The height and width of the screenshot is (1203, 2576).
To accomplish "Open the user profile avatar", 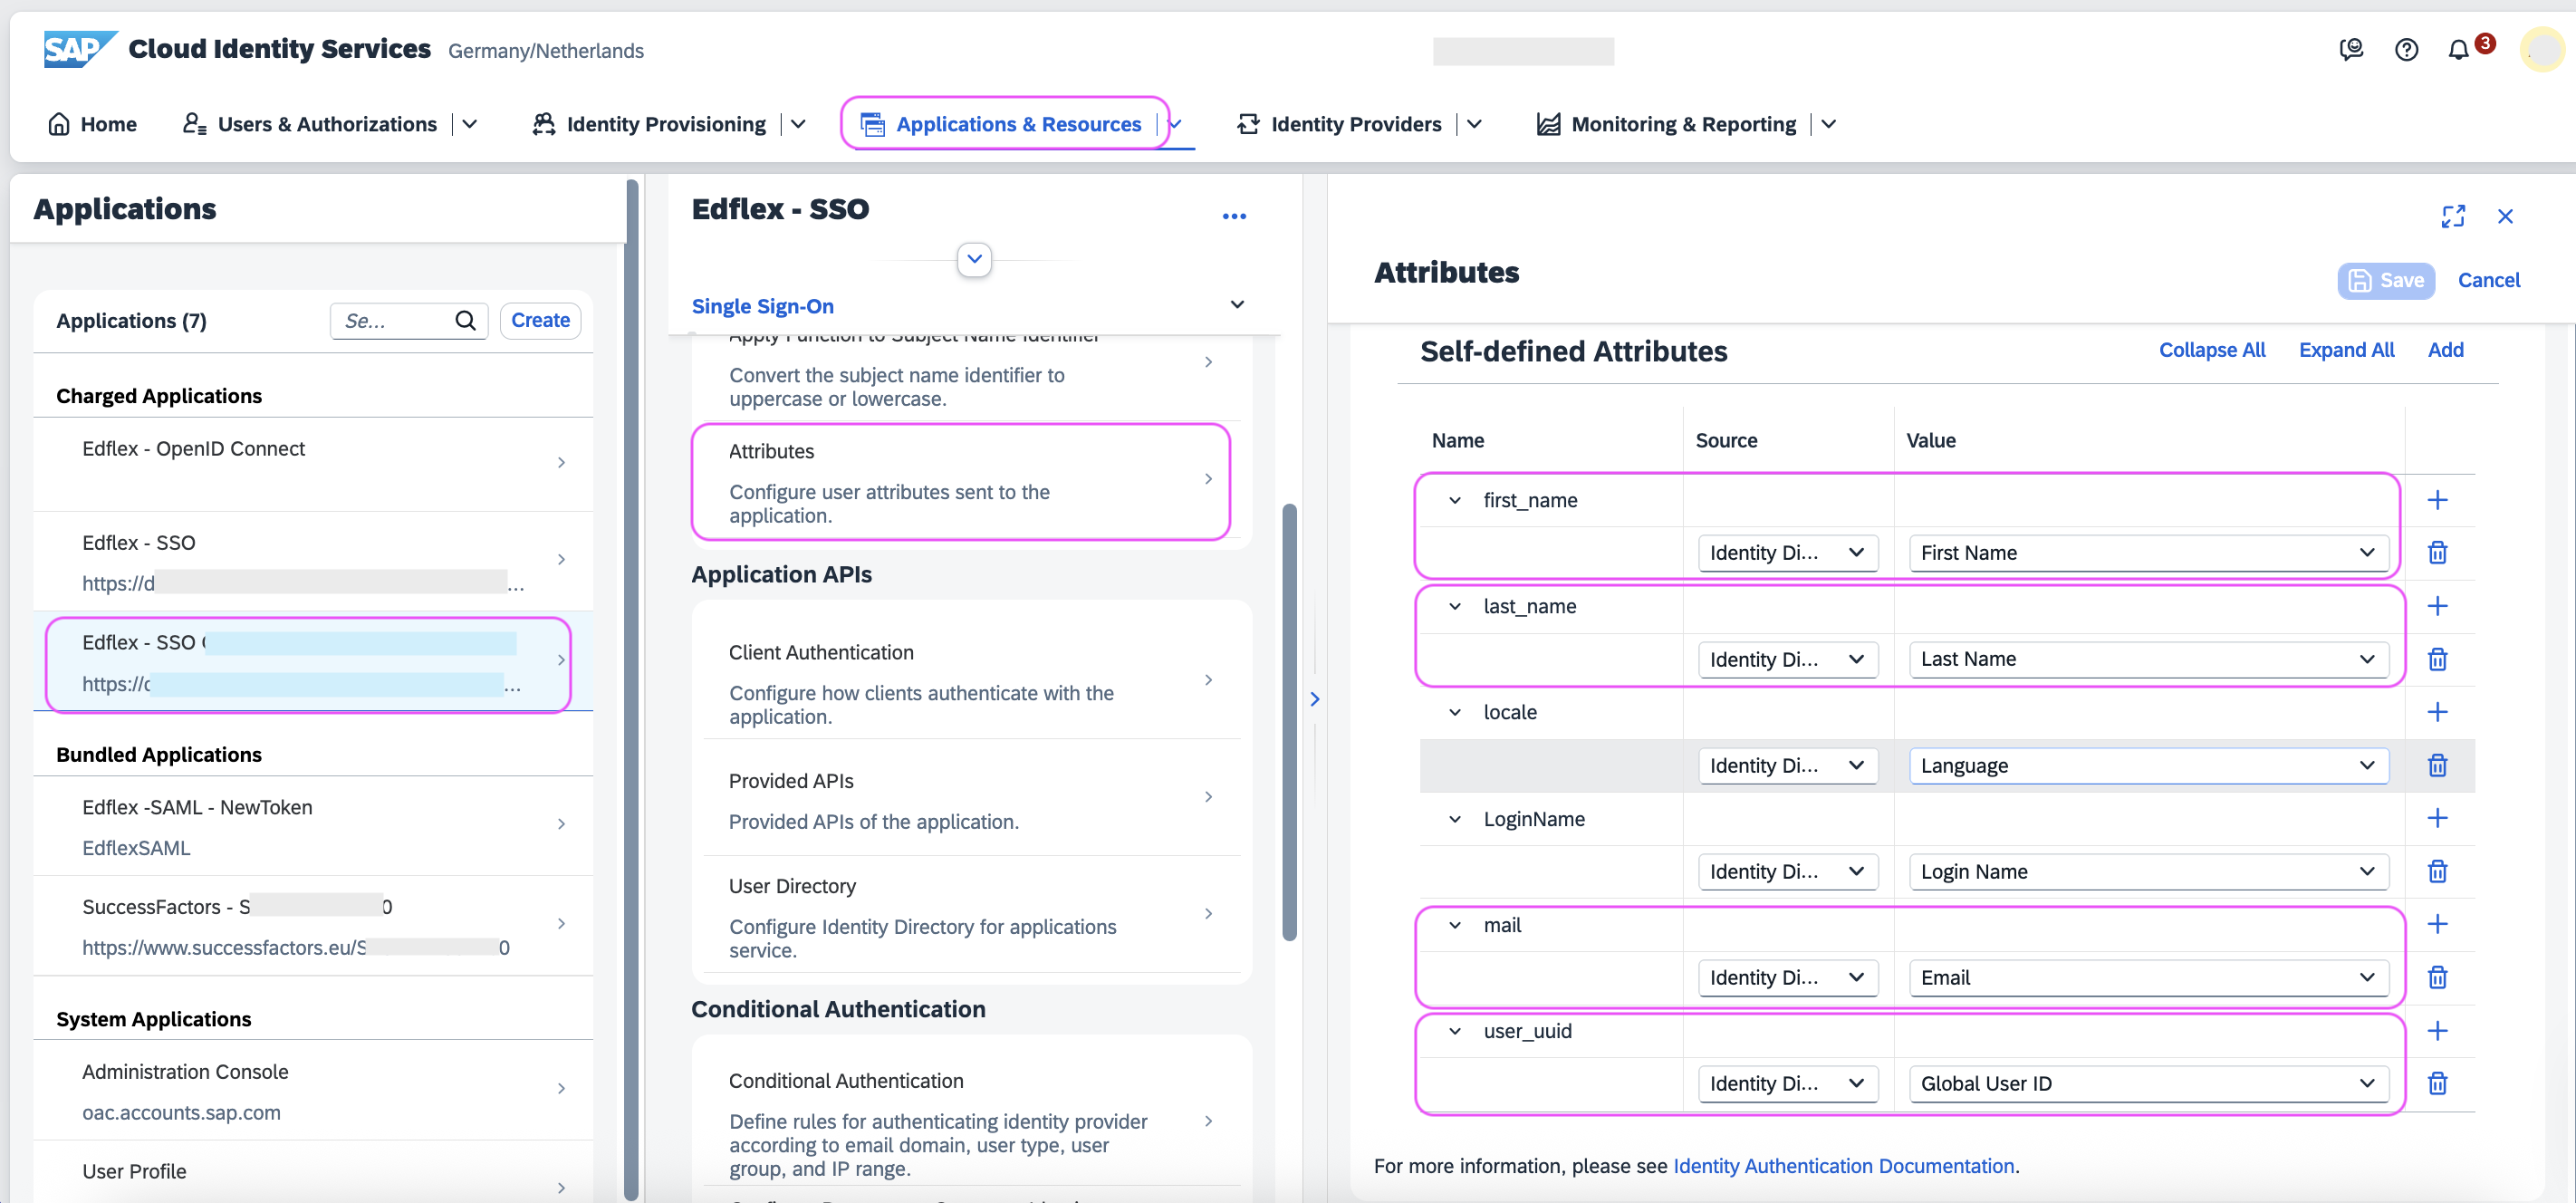I will coord(2542,49).
